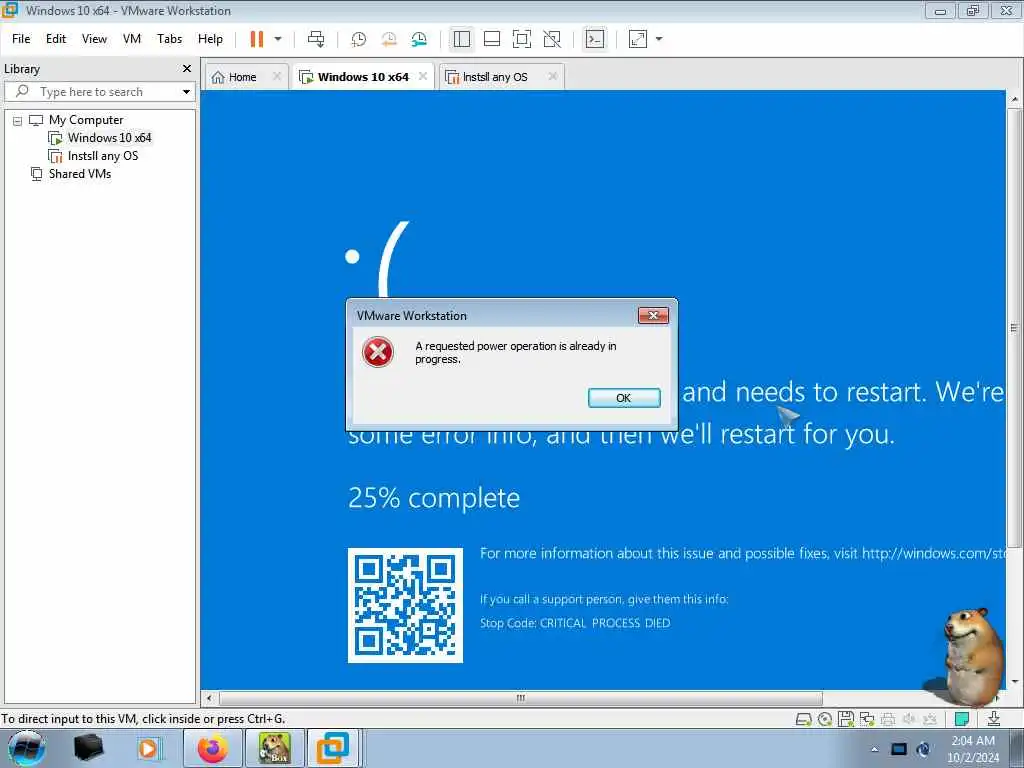Screen dimensions: 1024x768
Task: Open the Windows Start orb
Action: pos(27,748)
